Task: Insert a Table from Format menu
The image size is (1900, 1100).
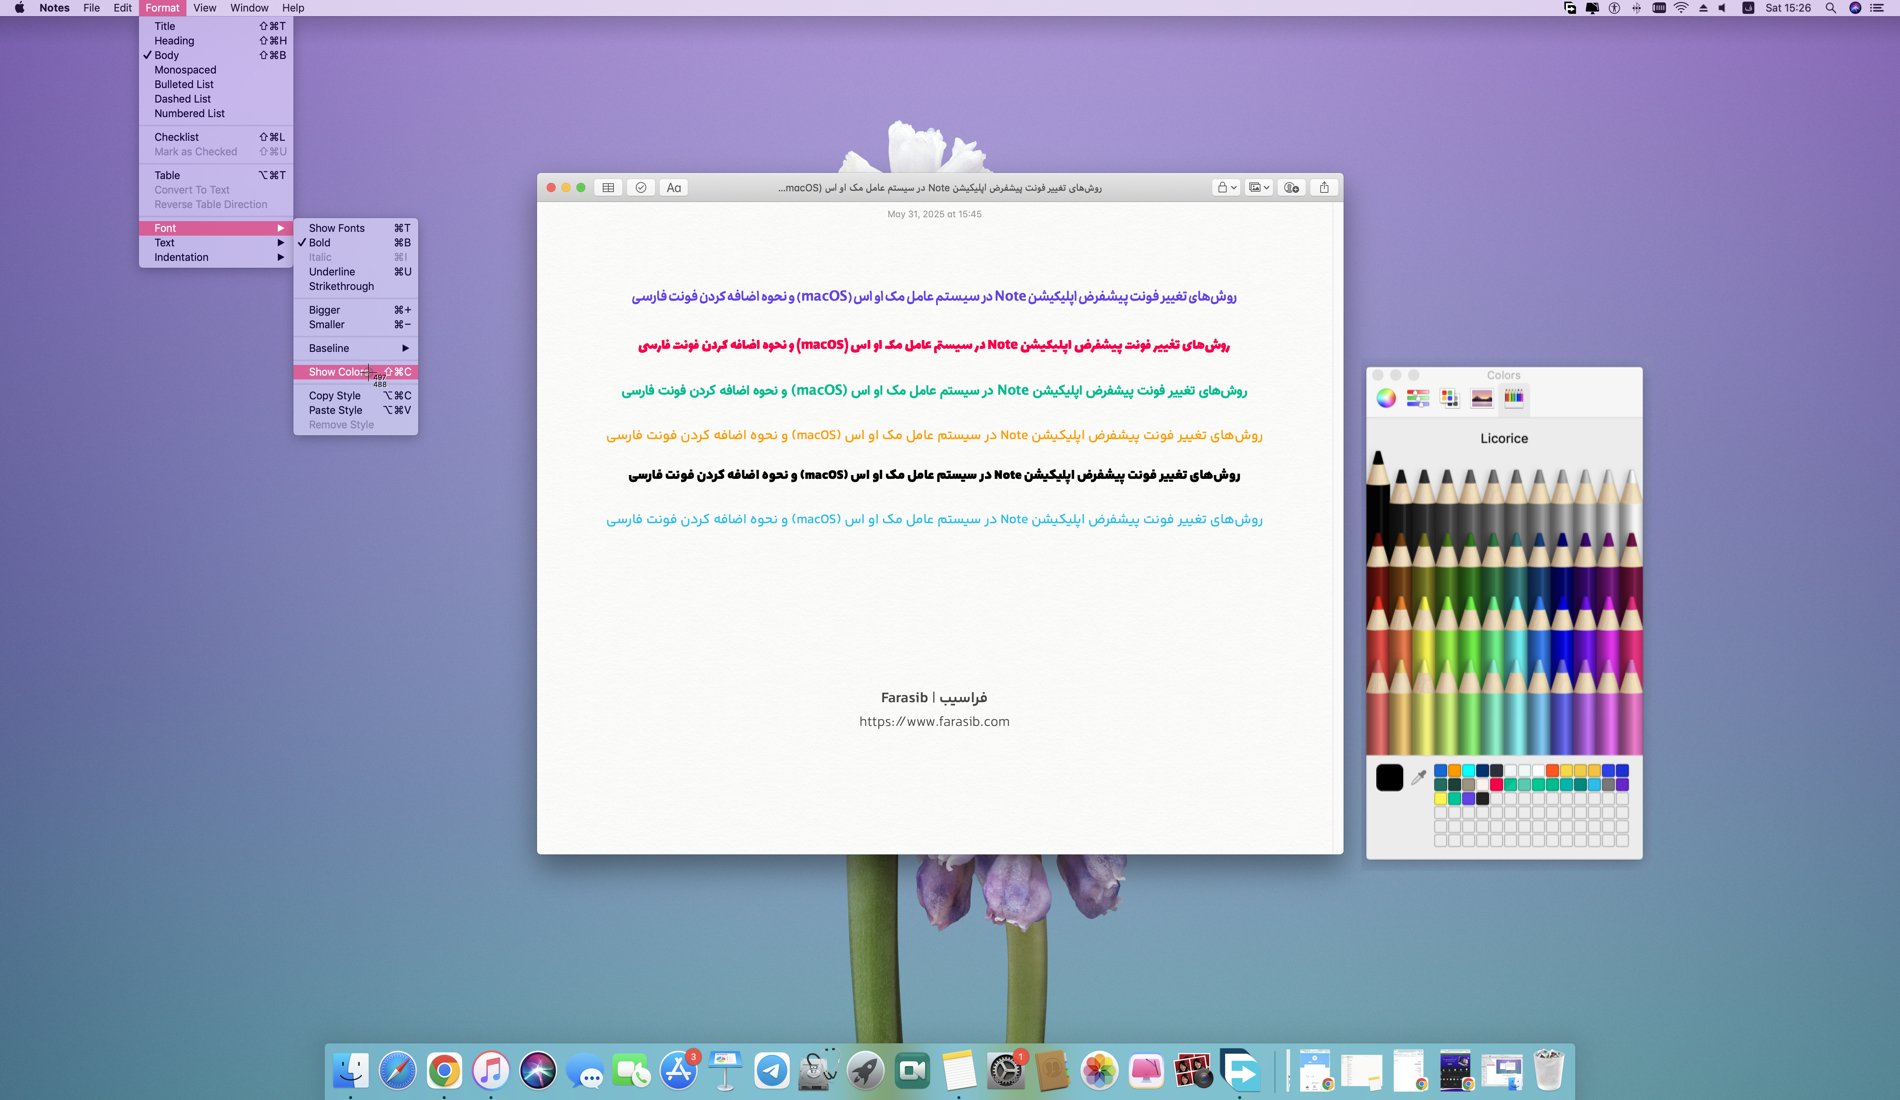Action: pyautogui.click(x=216, y=175)
